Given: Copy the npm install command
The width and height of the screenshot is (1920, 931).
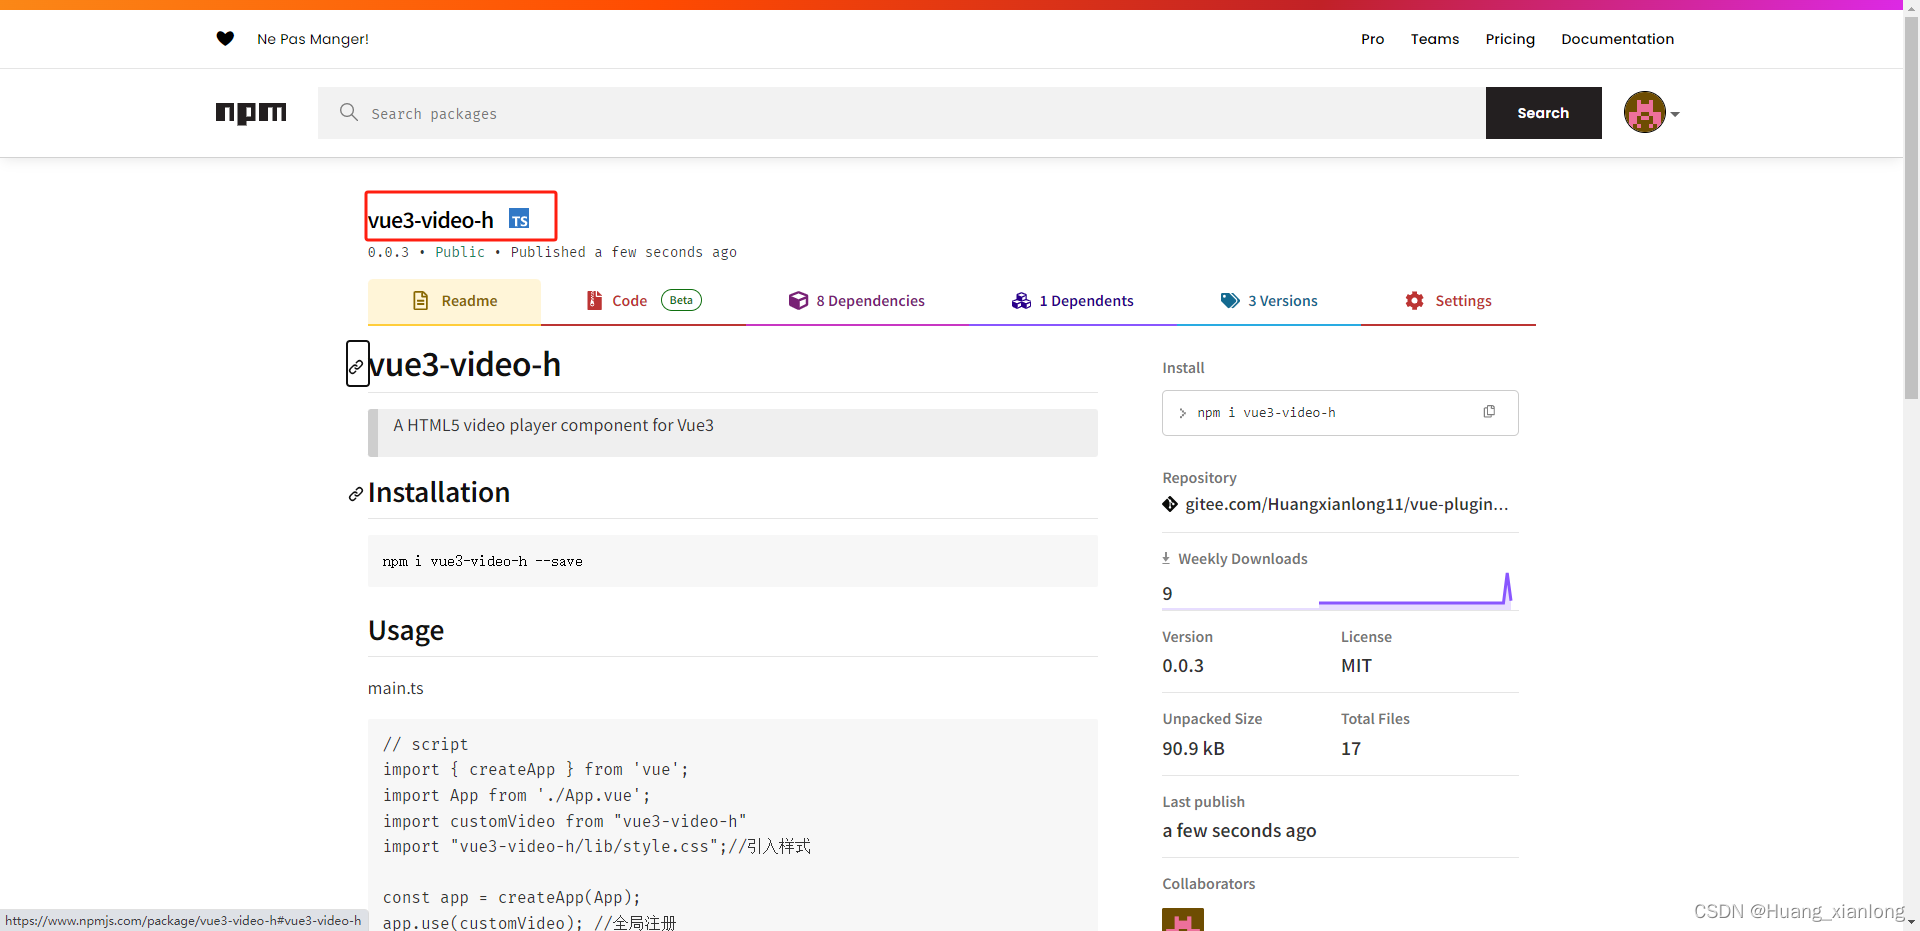Looking at the screenshot, I should tap(1489, 412).
